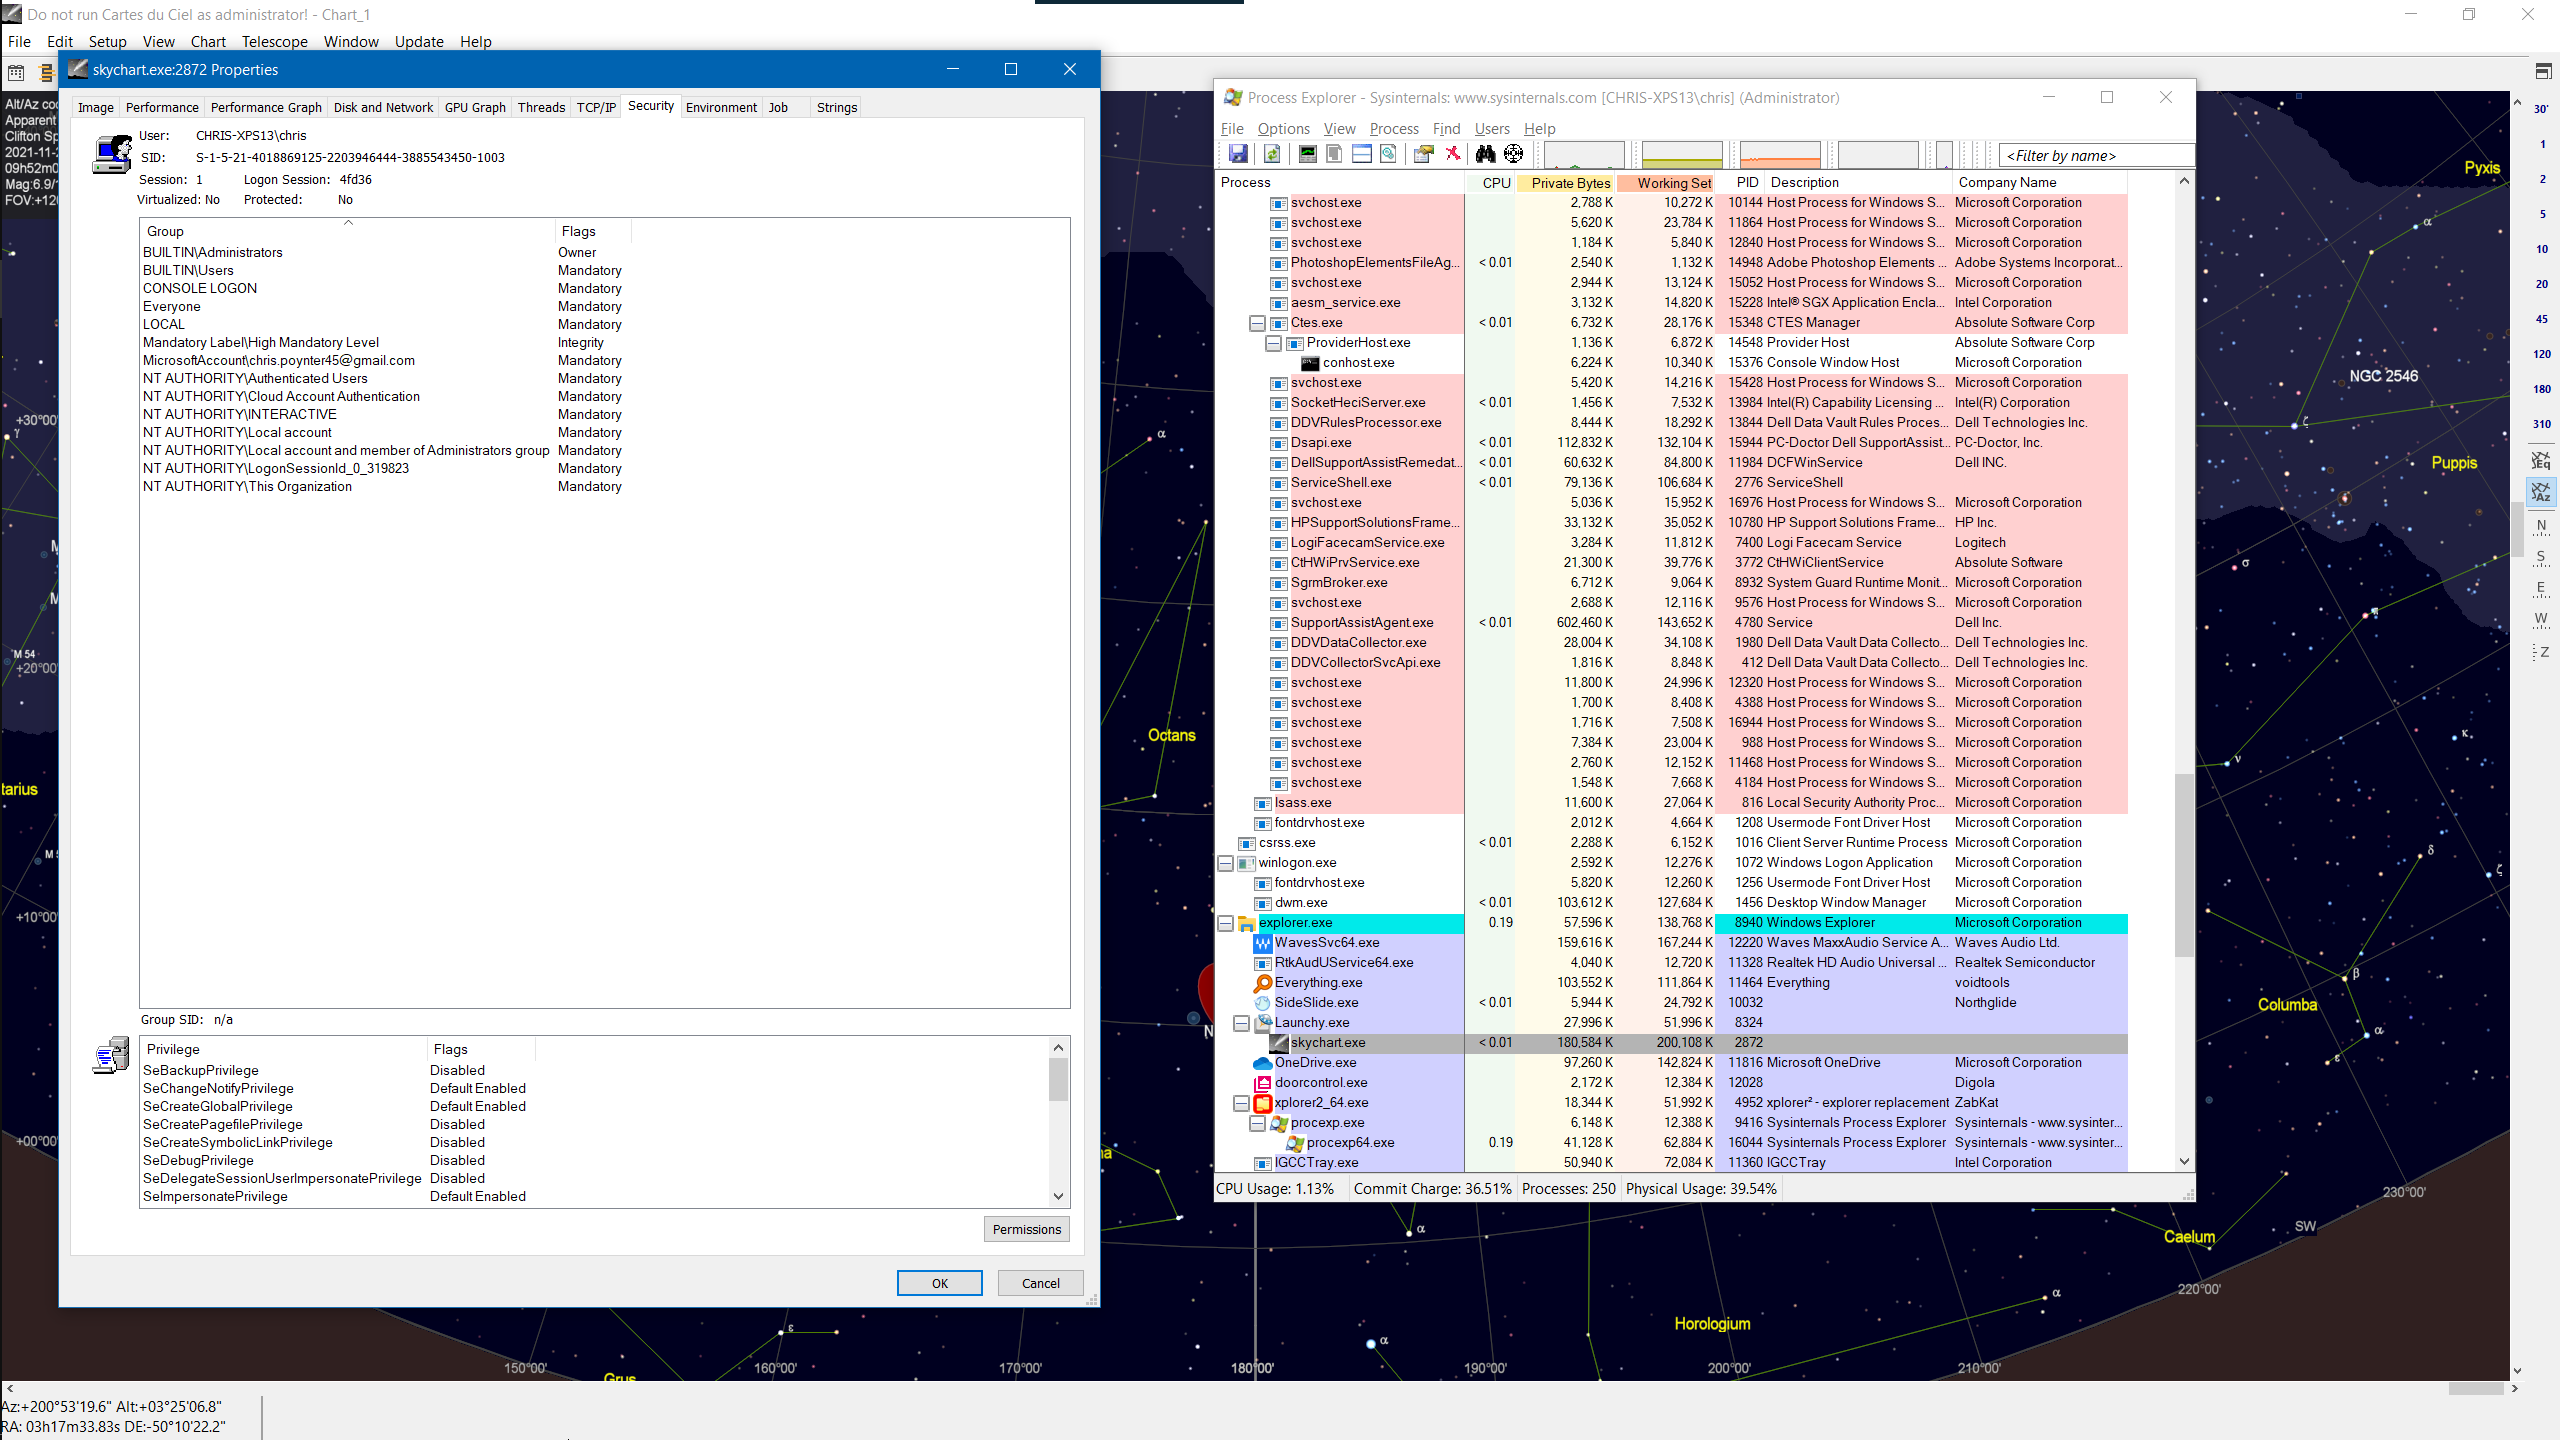Select the Mandatory Label\High Mandatory Level row
Viewport: 2560px width, 1440px height.
[x=384, y=343]
